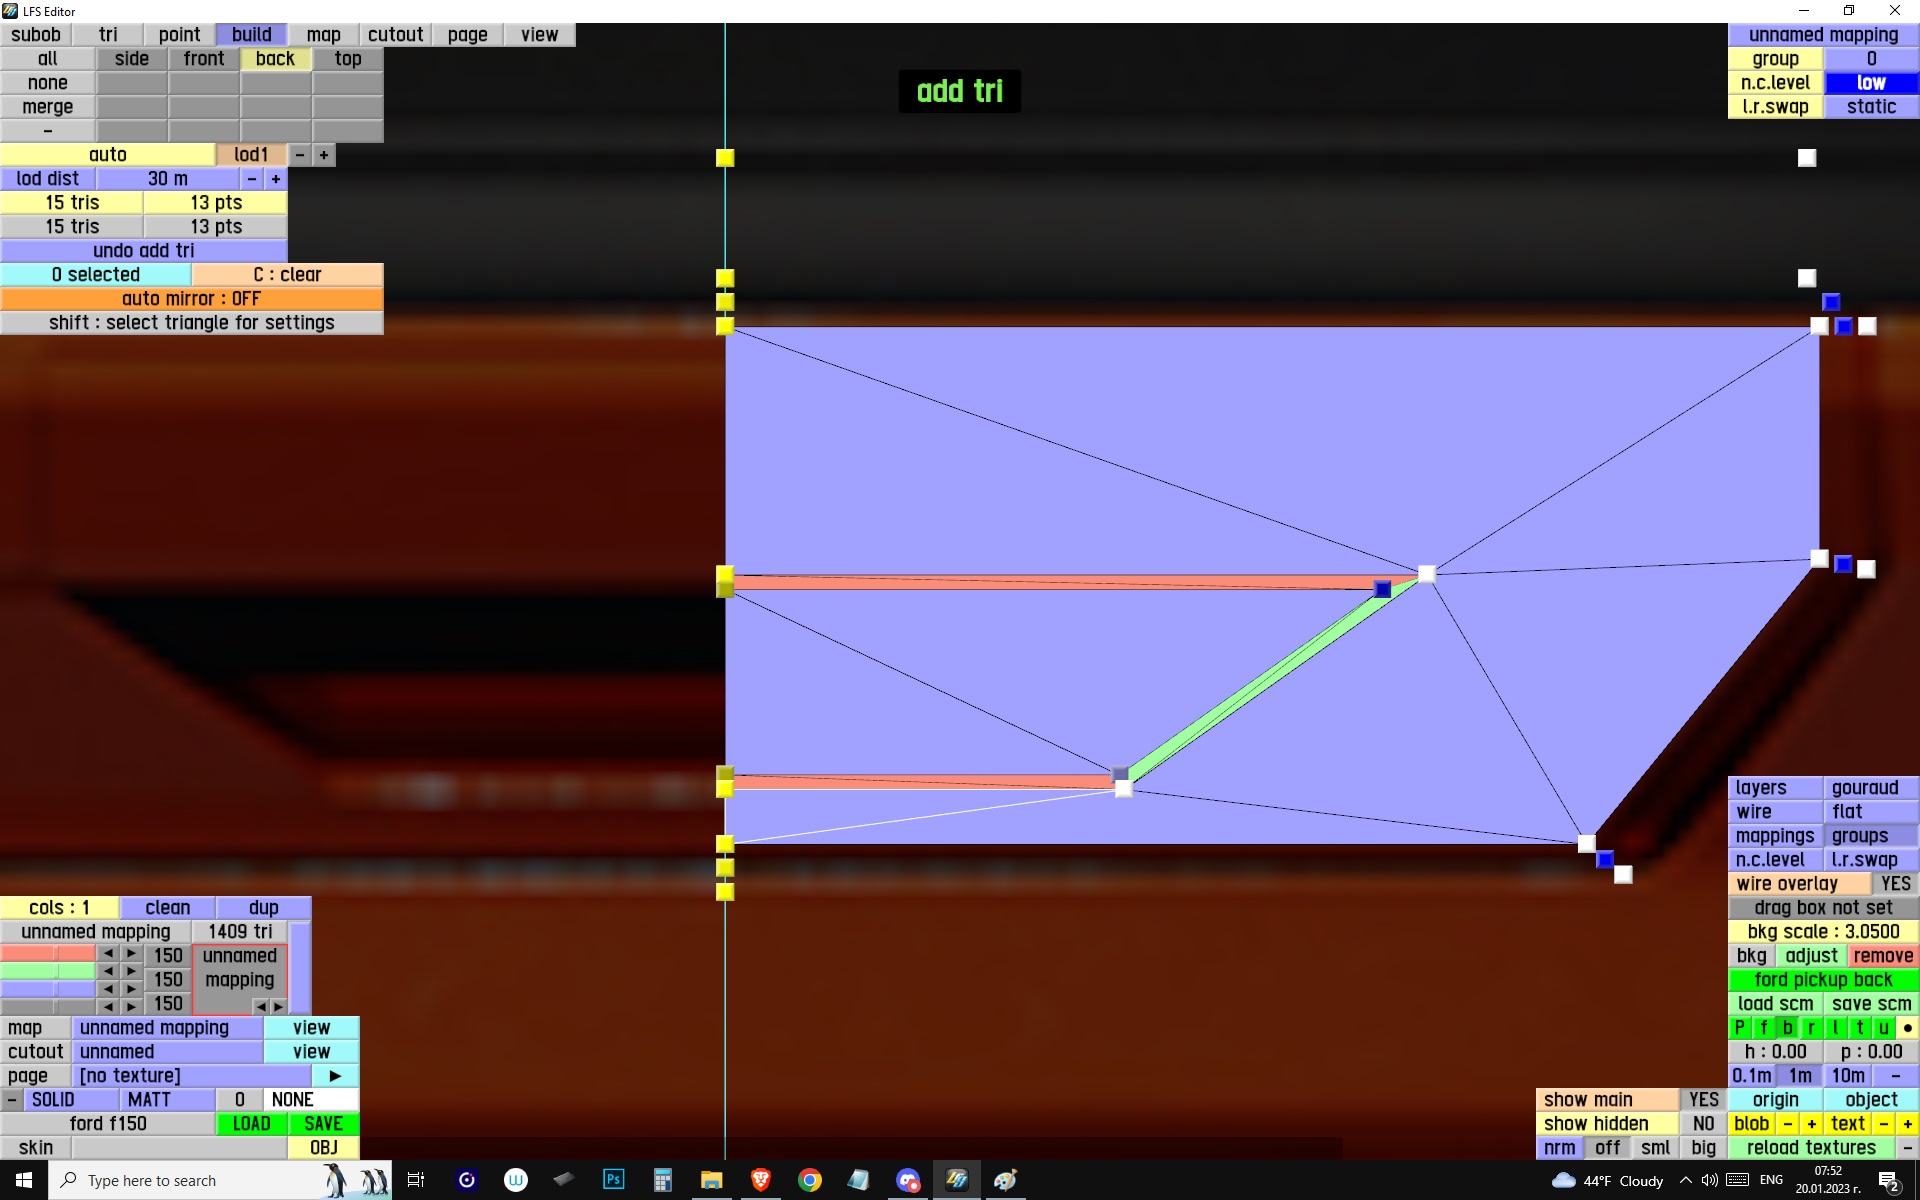Click the page texture play arrow
This screenshot has width=1920, height=1200.
click(335, 1076)
